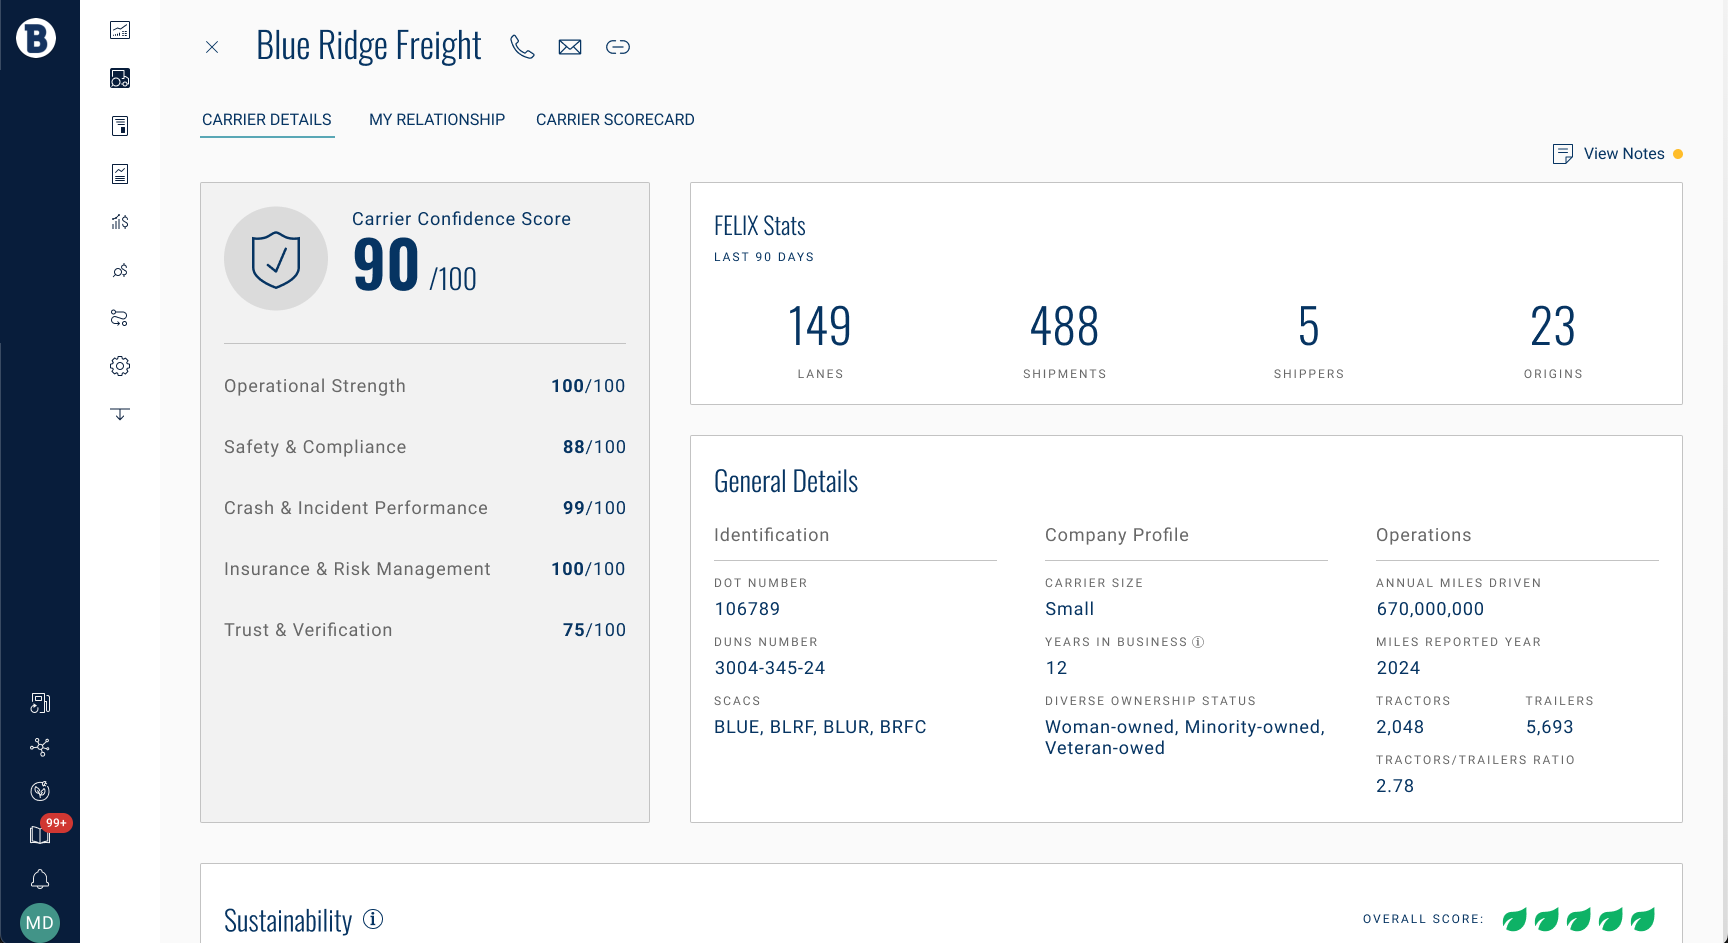Select the Carrier Details tab
Viewport: 1728px width, 943px height.
[x=267, y=120]
